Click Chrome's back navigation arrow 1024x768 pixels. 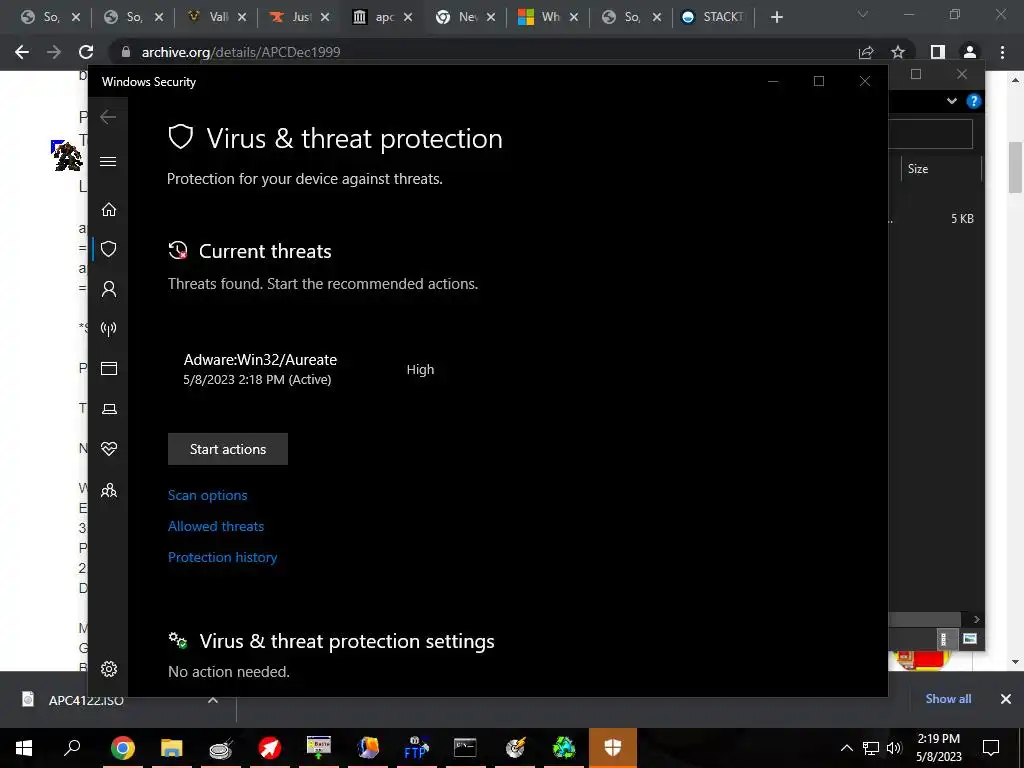tap(22, 52)
